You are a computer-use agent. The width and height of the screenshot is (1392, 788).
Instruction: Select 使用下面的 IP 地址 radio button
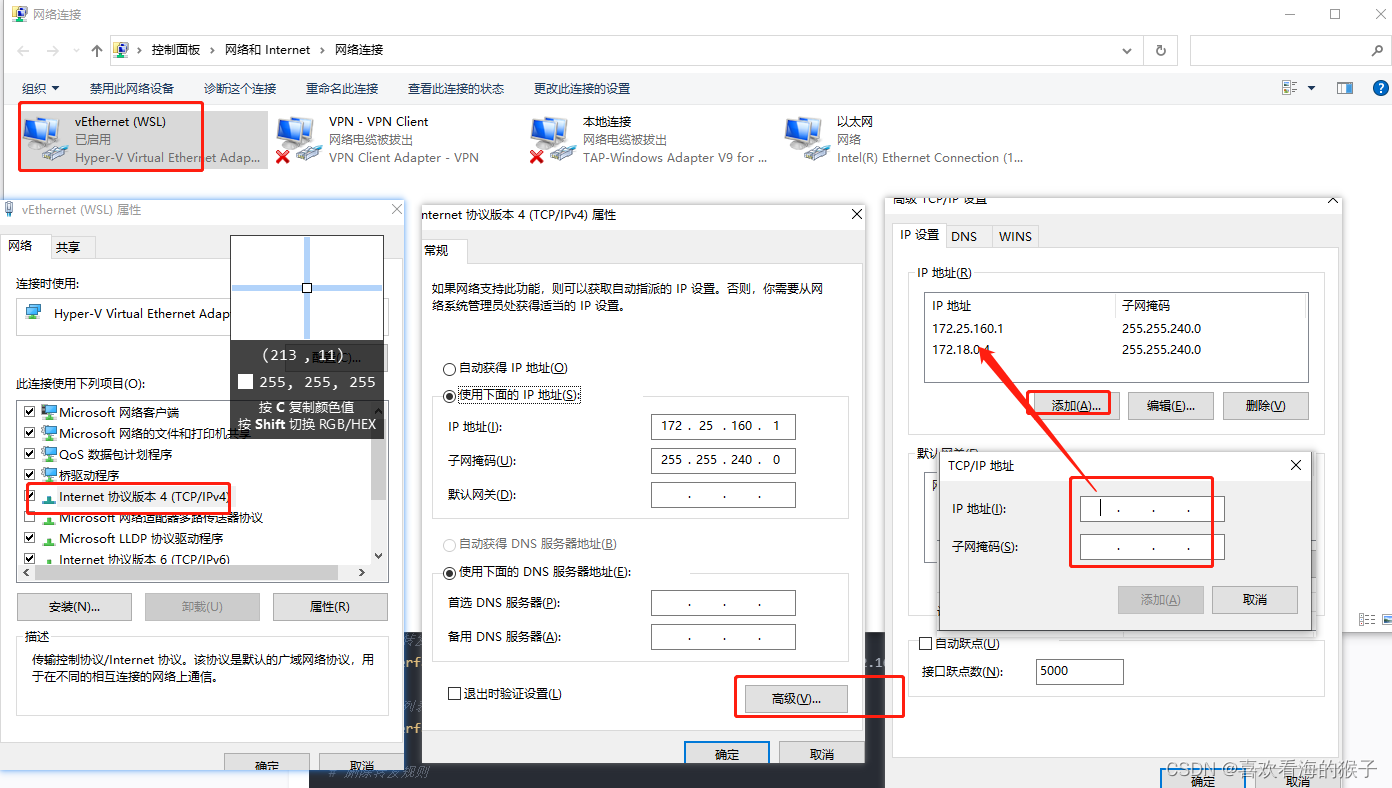pos(450,395)
